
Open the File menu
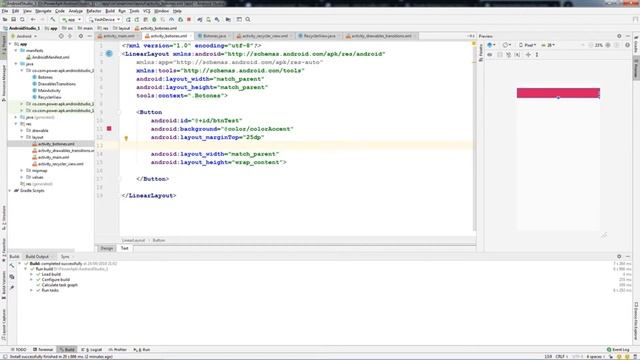(x=5, y=11)
